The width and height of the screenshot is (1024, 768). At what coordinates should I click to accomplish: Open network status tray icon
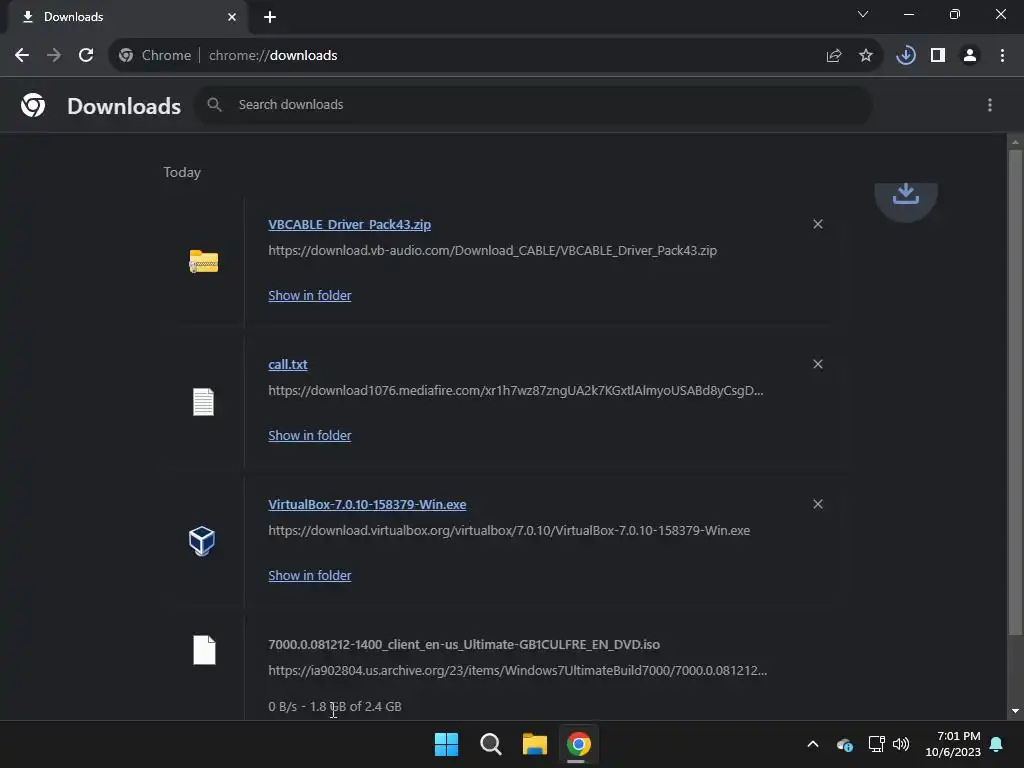coord(876,744)
